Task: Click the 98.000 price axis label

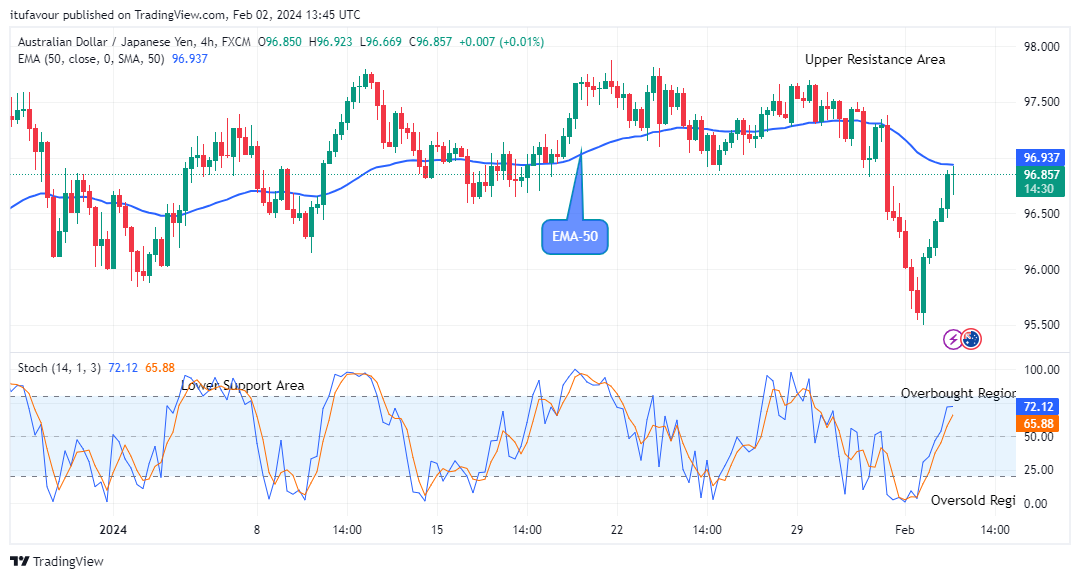Action: [1041, 47]
